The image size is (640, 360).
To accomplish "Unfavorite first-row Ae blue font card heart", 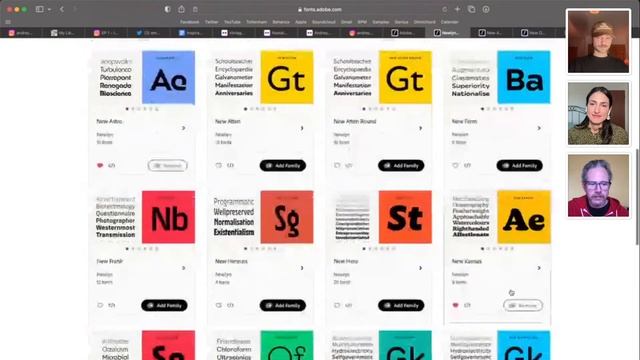I will pos(100,165).
